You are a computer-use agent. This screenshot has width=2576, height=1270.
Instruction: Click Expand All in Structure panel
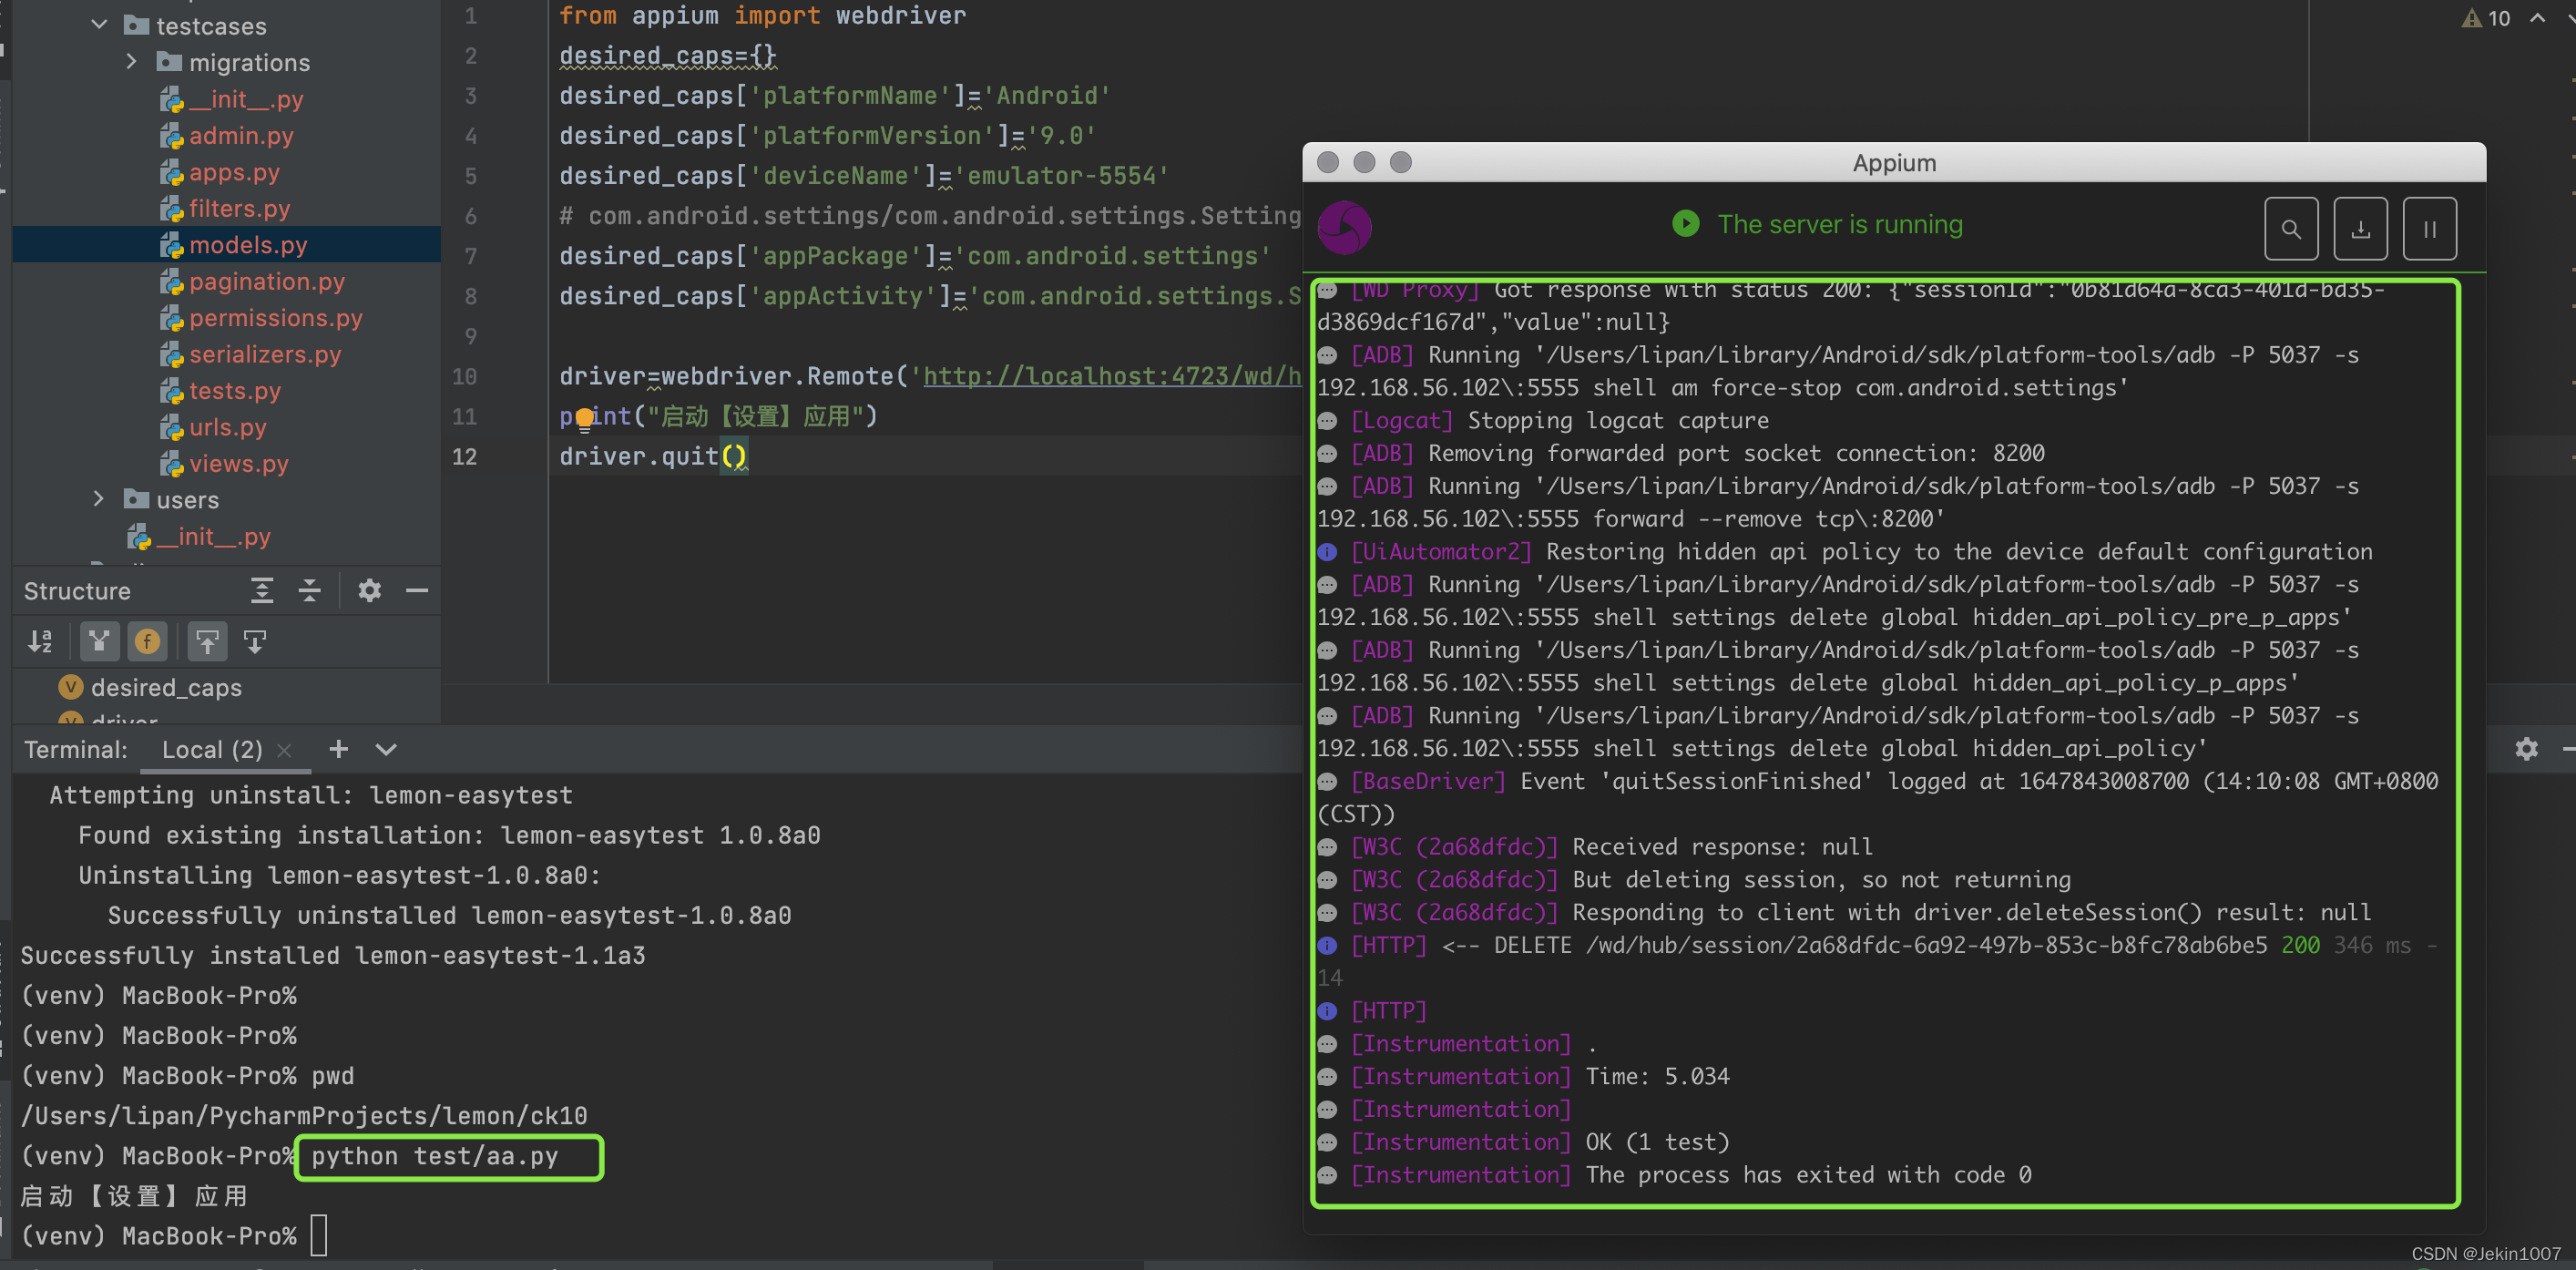point(262,591)
